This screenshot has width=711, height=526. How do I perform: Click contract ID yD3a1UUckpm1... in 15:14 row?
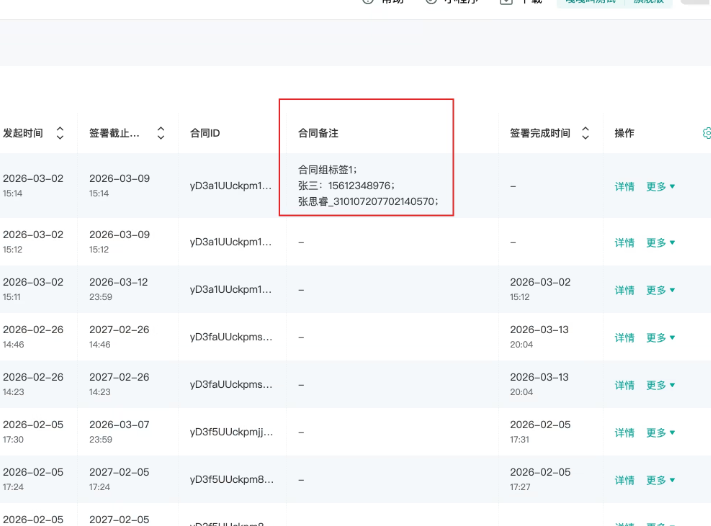[x=231, y=186]
